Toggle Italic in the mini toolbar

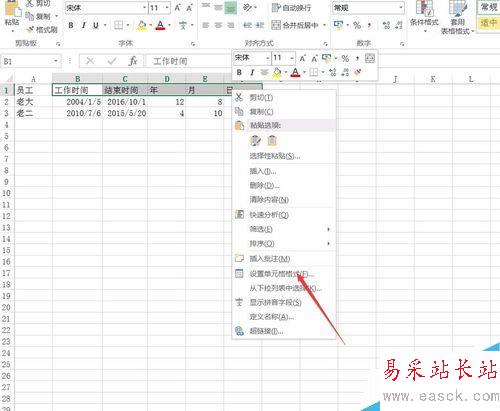[252, 72]
